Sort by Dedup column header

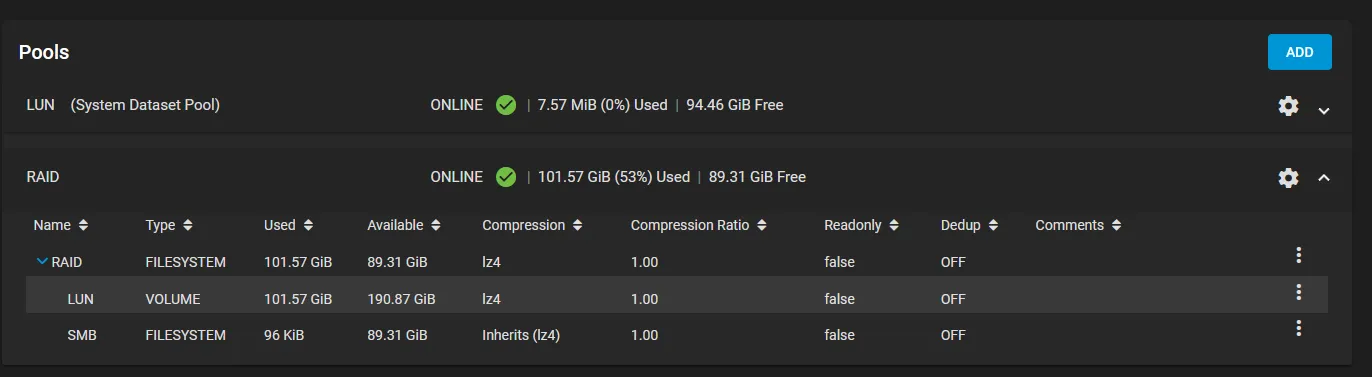[969, 225]
